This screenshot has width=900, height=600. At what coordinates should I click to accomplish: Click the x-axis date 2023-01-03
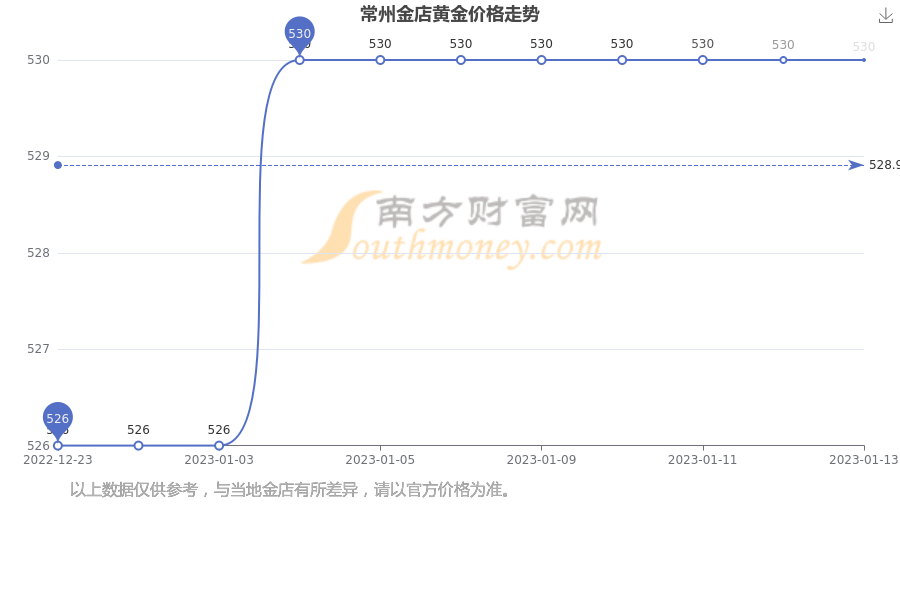click(x=219, y=460)
